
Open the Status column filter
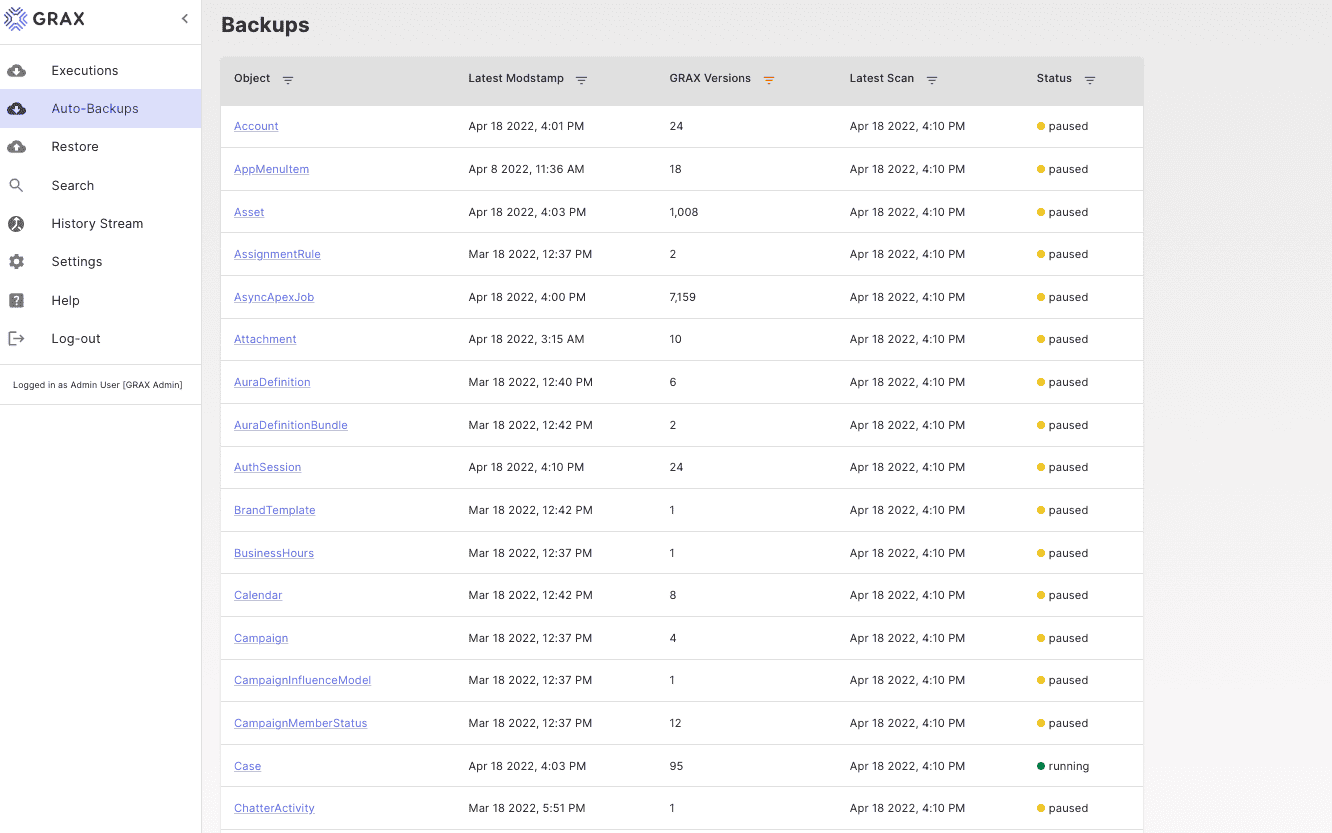pyautogui.click(x=1090, y=80)
